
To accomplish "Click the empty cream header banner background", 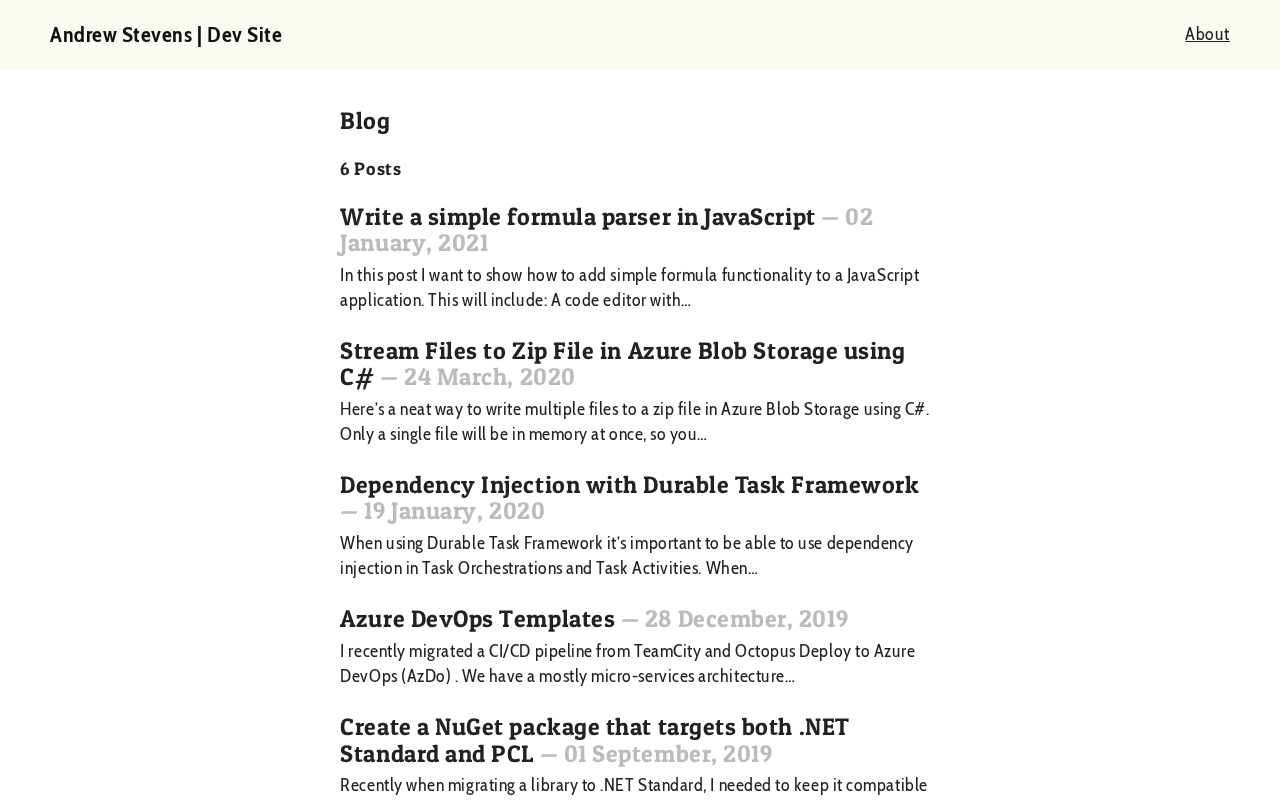I will pos(730,35).
